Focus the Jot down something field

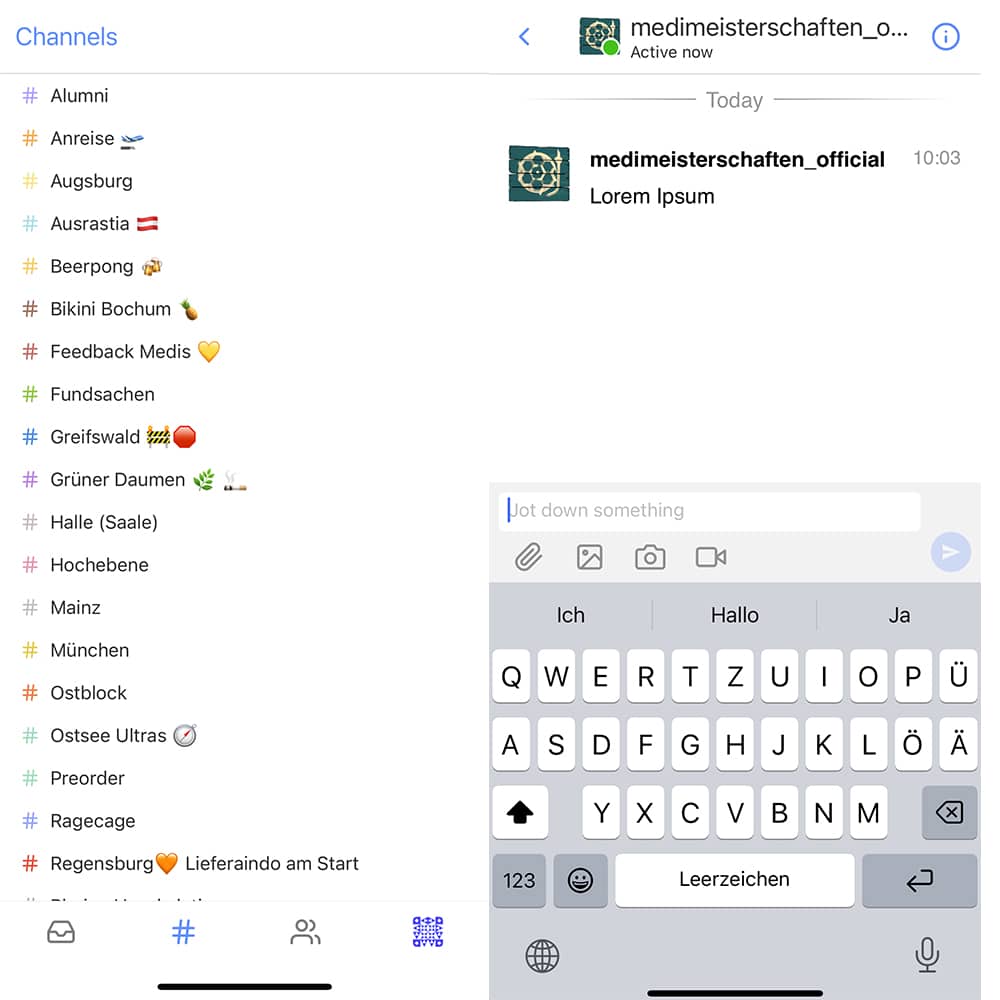click(x=709, y=511)
